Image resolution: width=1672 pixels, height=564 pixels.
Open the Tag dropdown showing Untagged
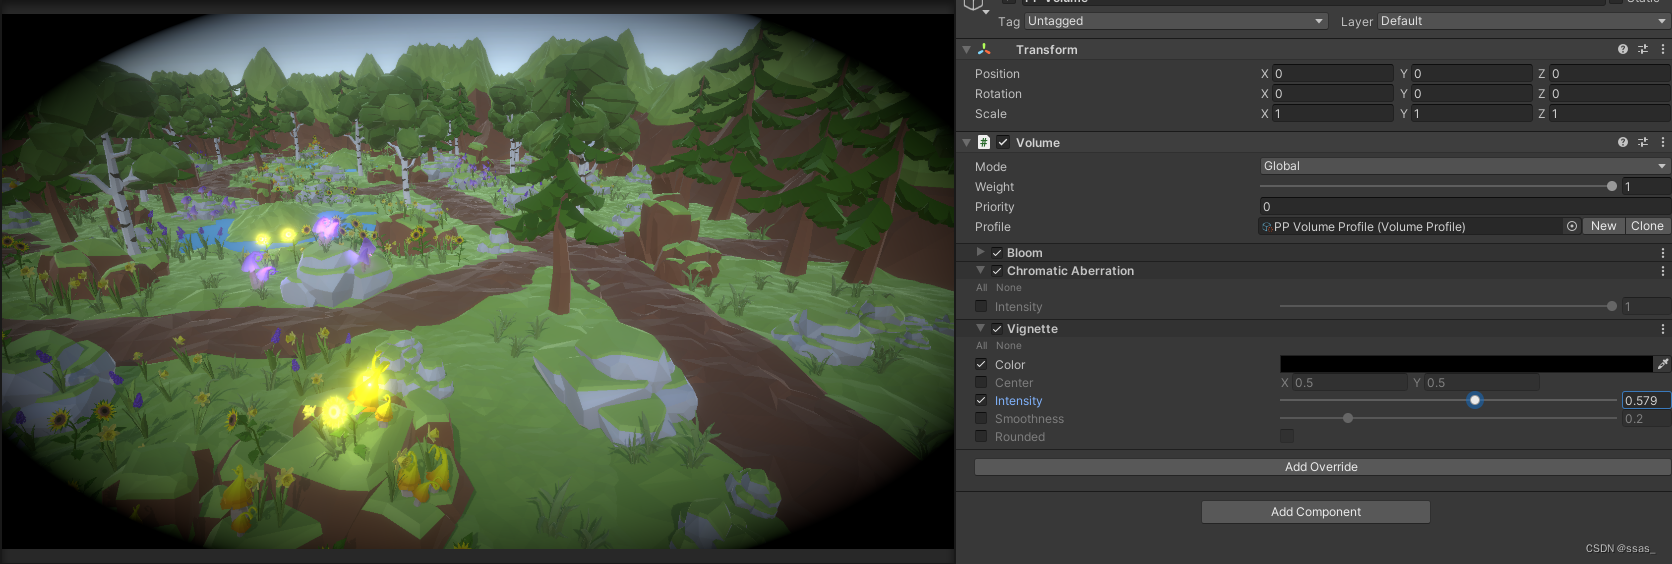pyautogui.click(x=1175, y=21)
